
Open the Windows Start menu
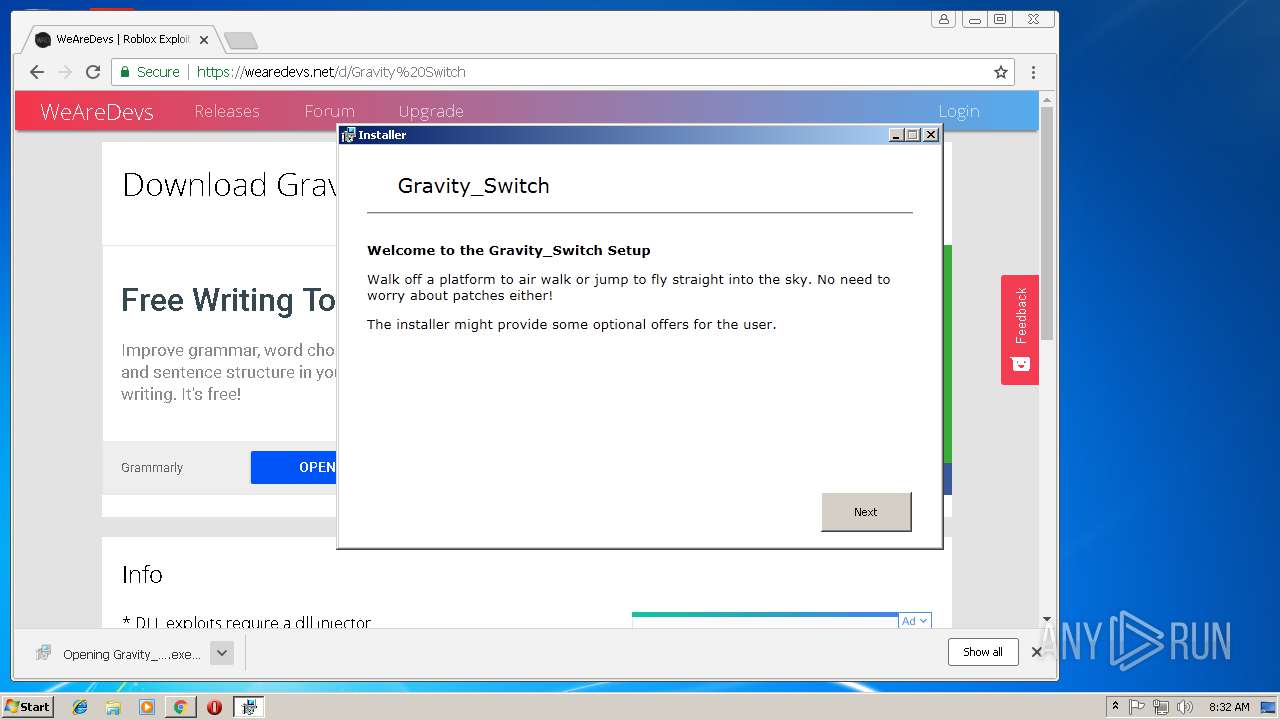tap(27, 706)
